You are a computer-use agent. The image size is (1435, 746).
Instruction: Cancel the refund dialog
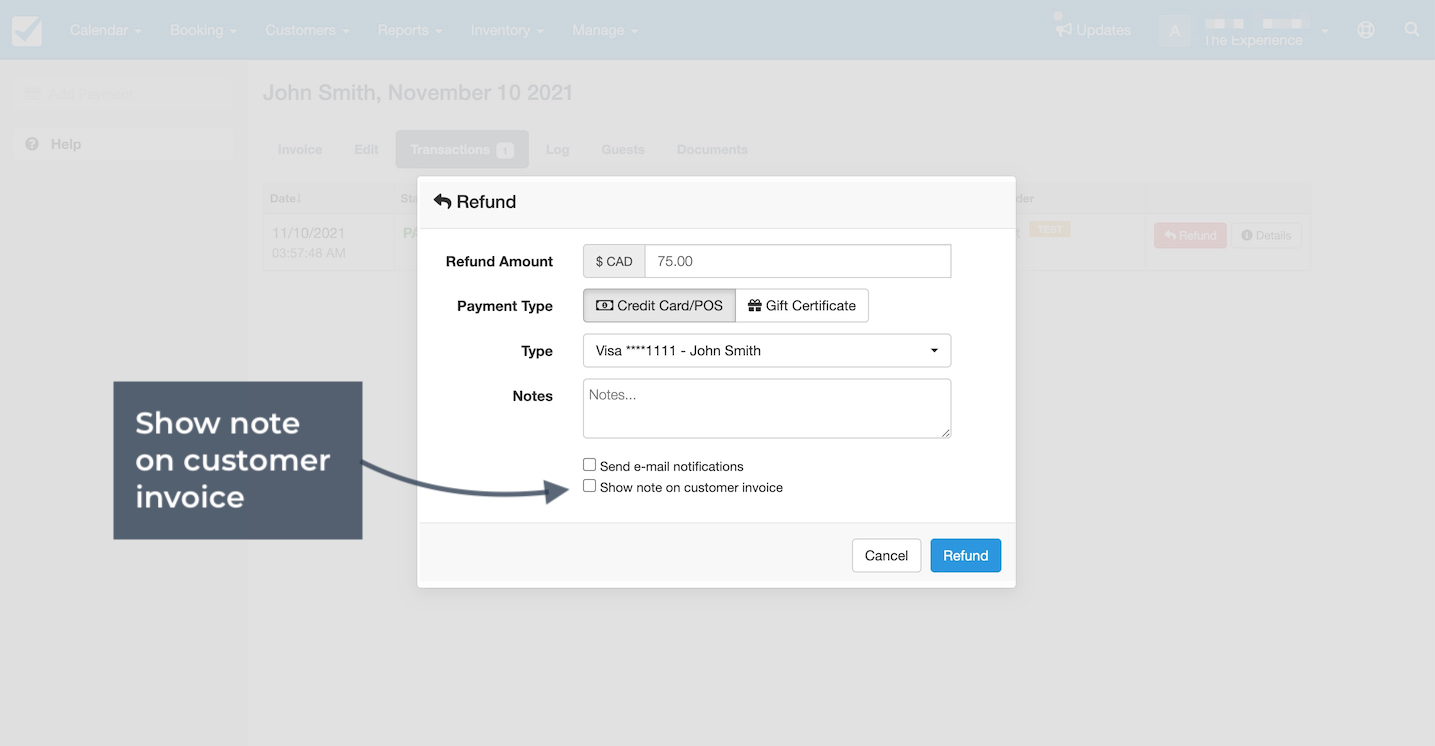pyautogui.click(x=886, y=556)
